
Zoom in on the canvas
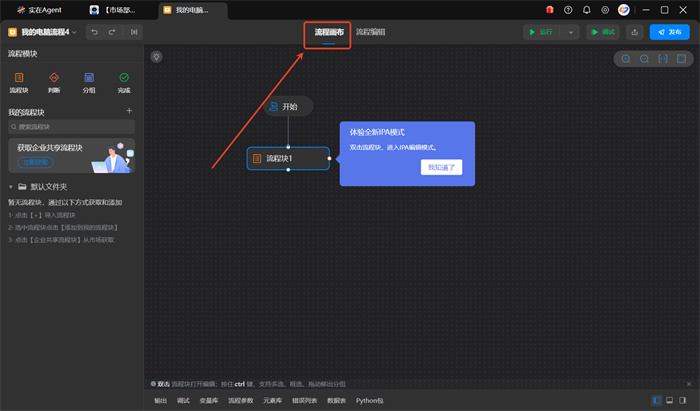pyautogui.click(x=626, y=59)
